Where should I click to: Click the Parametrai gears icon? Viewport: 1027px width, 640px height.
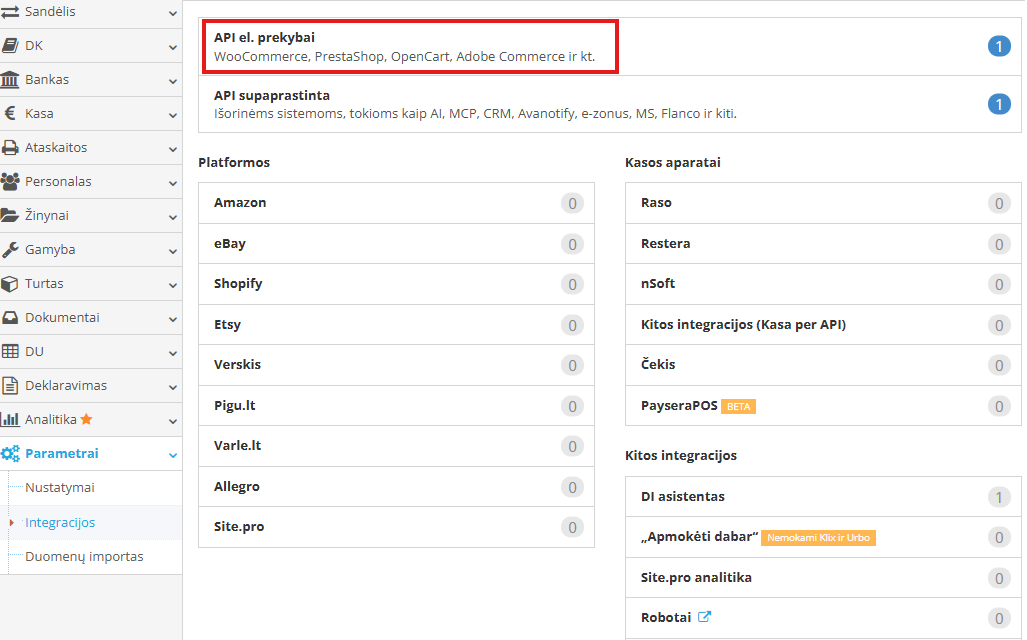pos(10,453)
